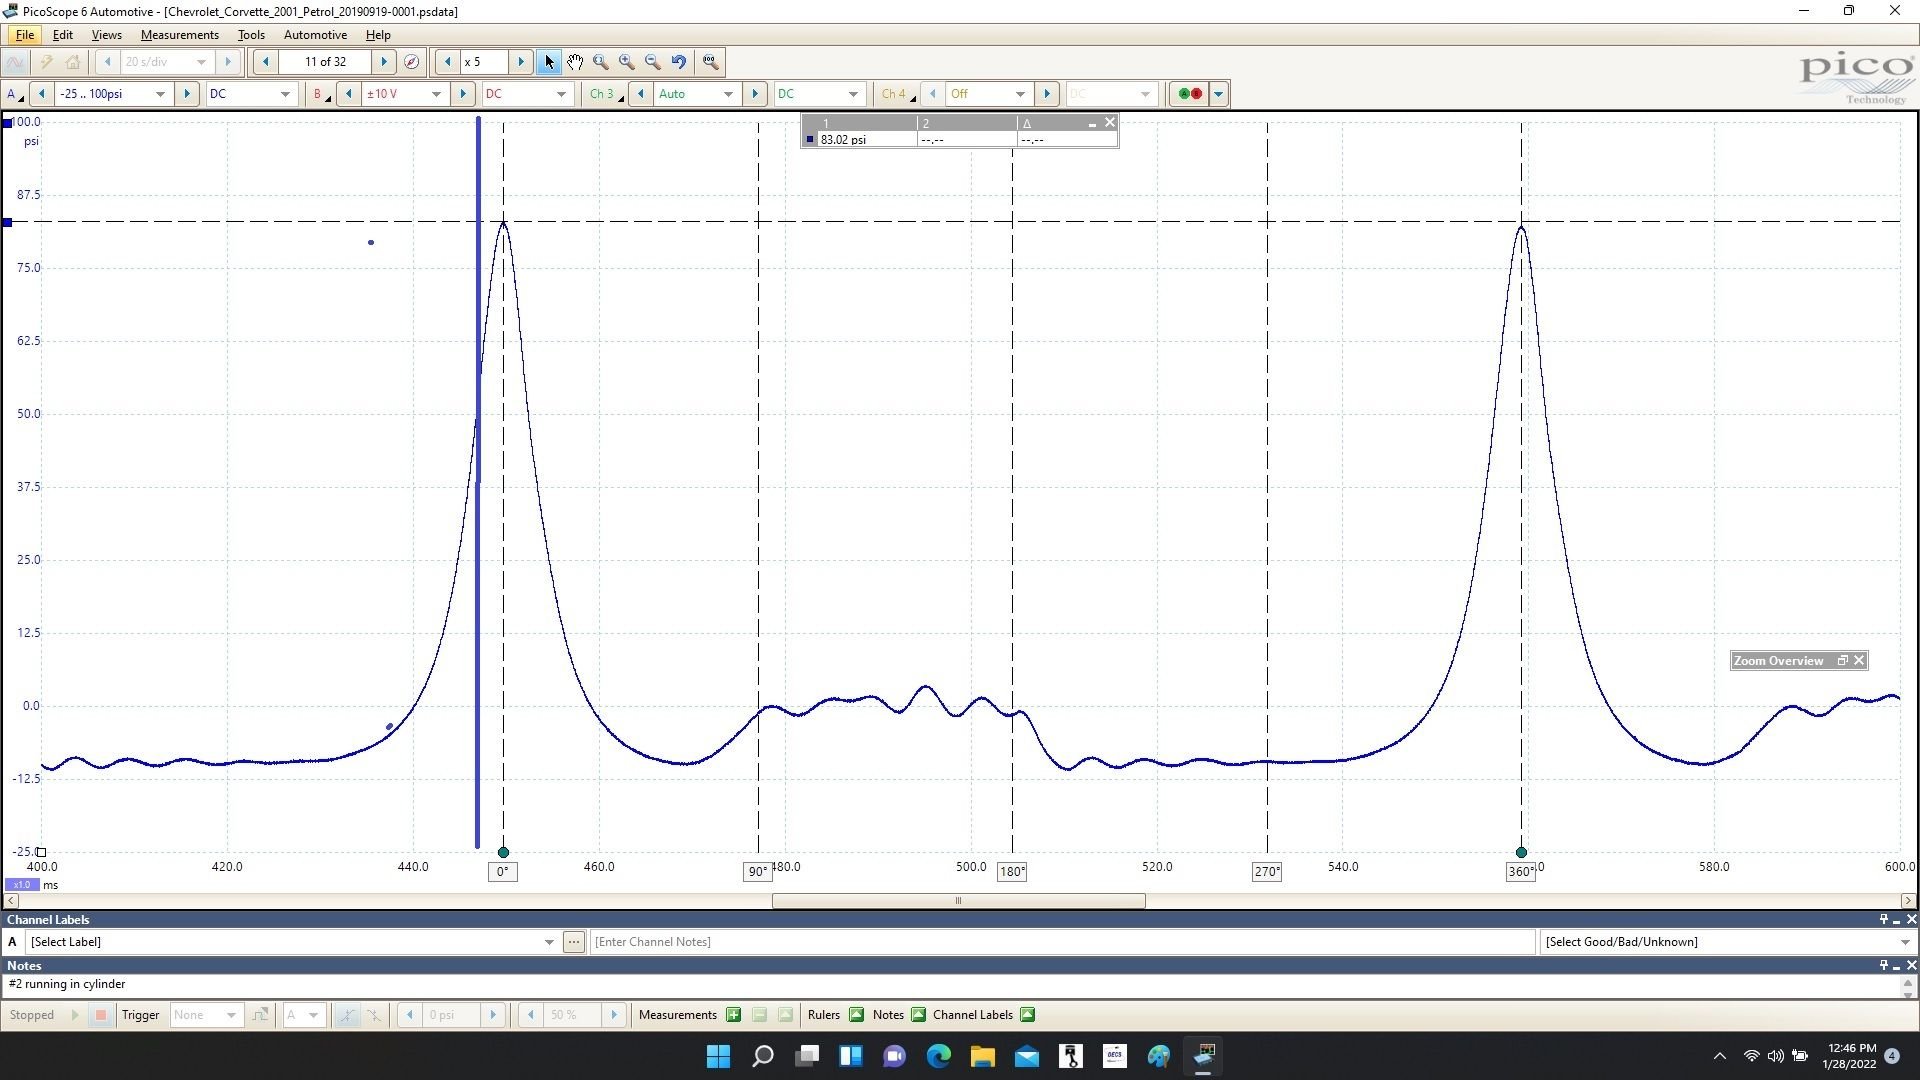Select the arrow selection tool
The height and width of the screenshot is (1080, 1920).
click(549, 62)
